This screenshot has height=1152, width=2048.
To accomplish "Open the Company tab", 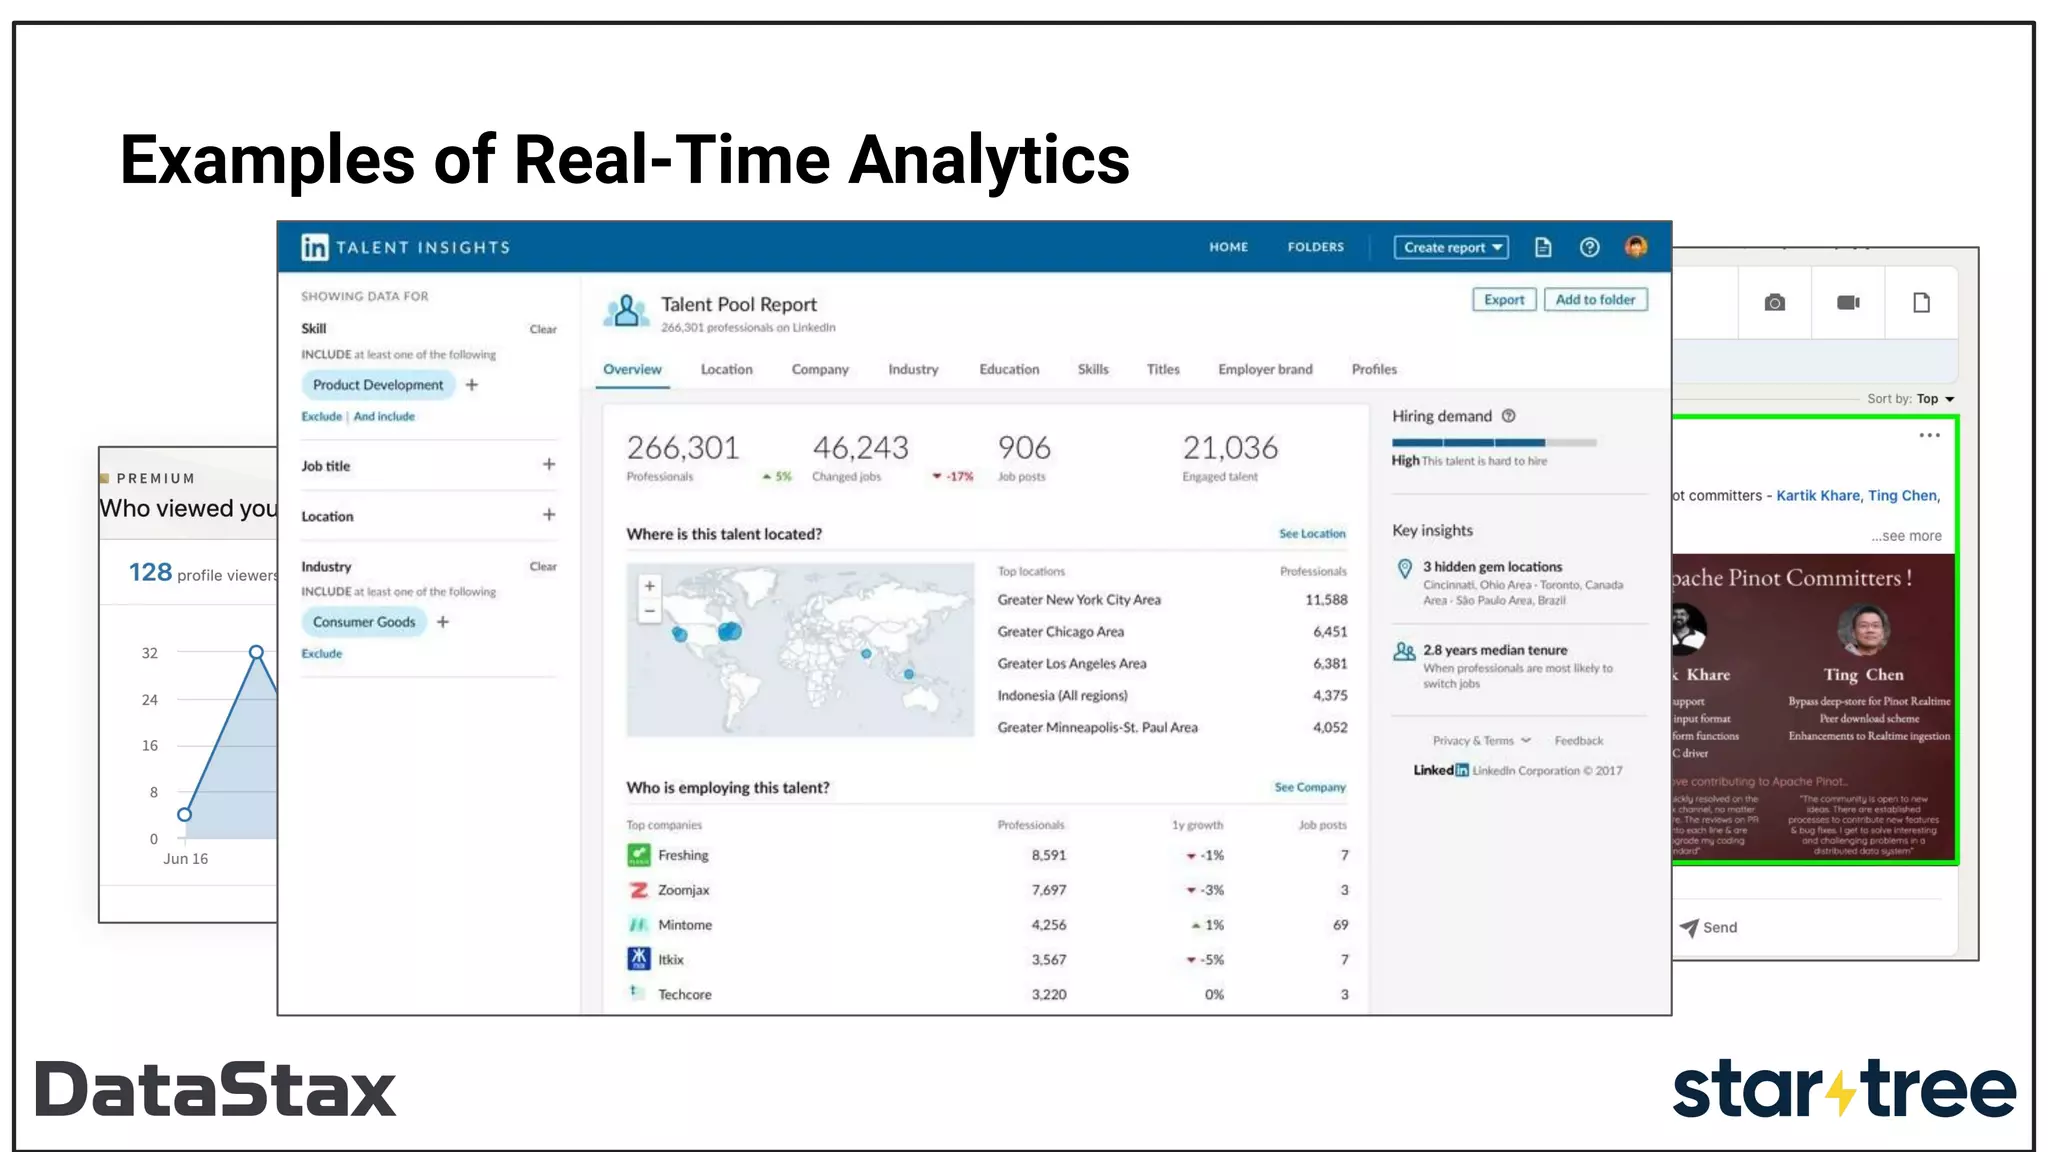I will point(820,370).
